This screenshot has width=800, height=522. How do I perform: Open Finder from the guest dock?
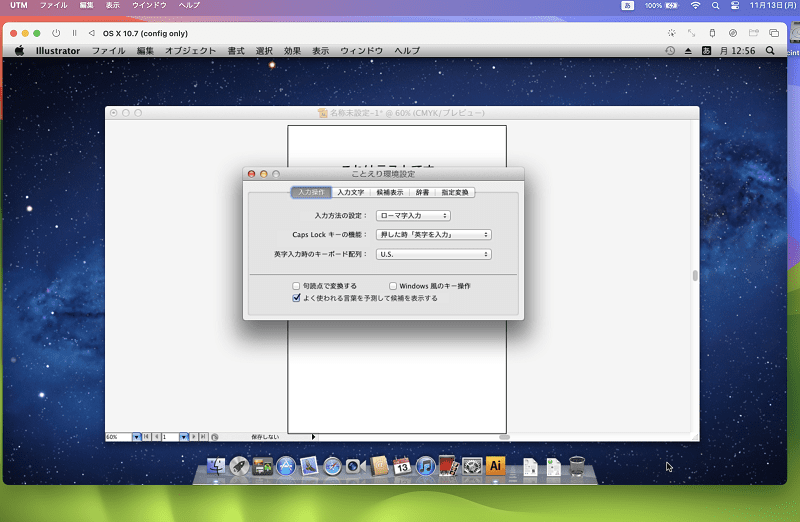click(216, 466)
